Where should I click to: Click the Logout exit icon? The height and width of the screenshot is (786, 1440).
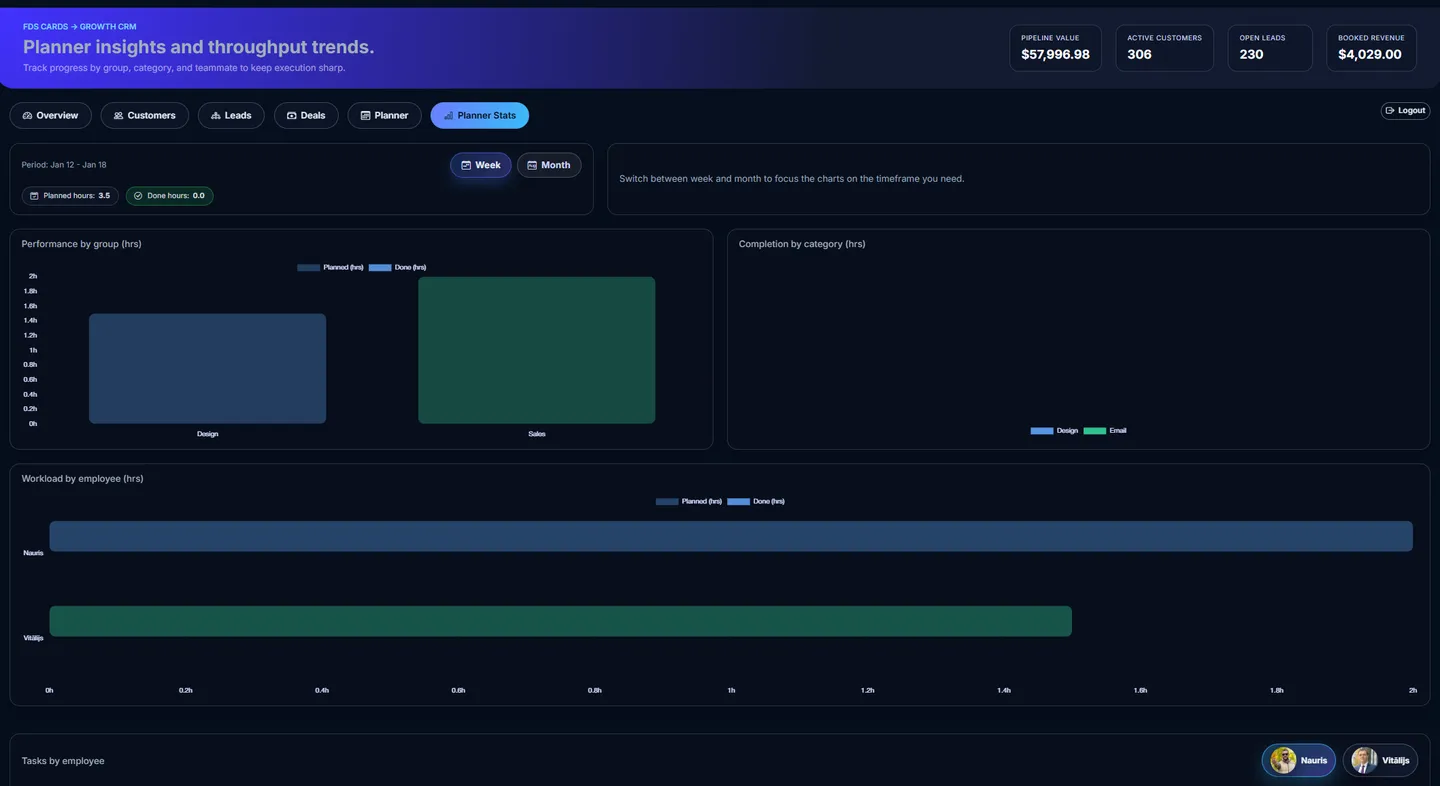pyautogui.click(x=1390, y=110)
